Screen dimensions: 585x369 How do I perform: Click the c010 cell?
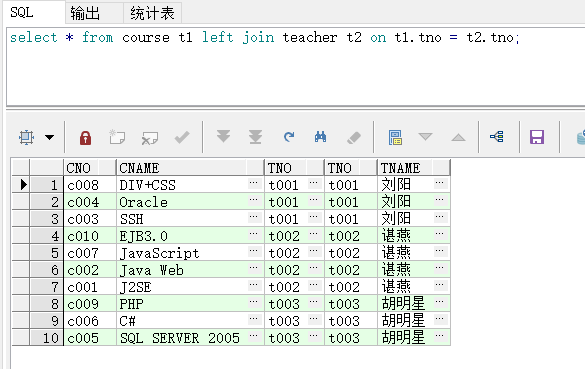pos(90,236)
